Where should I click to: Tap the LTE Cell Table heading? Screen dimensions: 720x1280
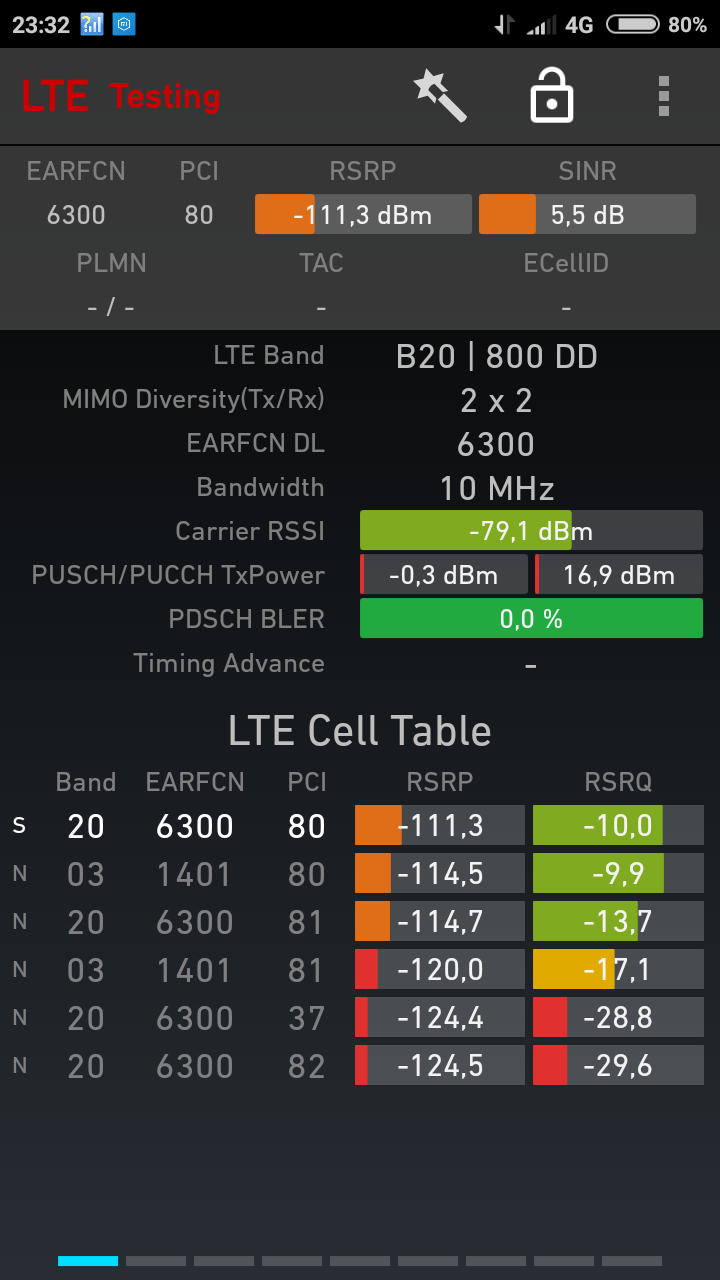(360, 731)
